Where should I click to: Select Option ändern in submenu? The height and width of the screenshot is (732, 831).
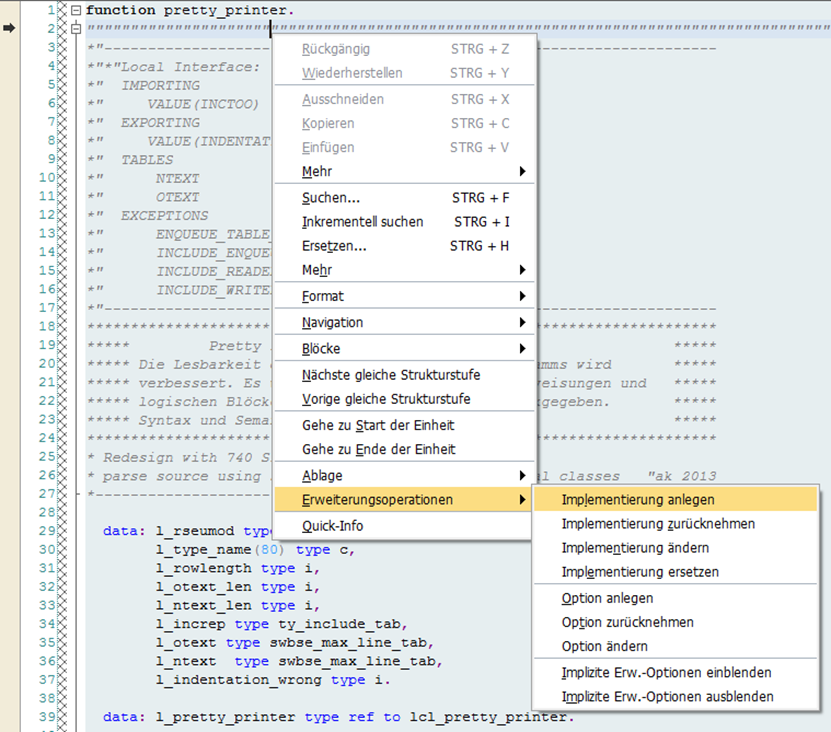coord(676,646)
